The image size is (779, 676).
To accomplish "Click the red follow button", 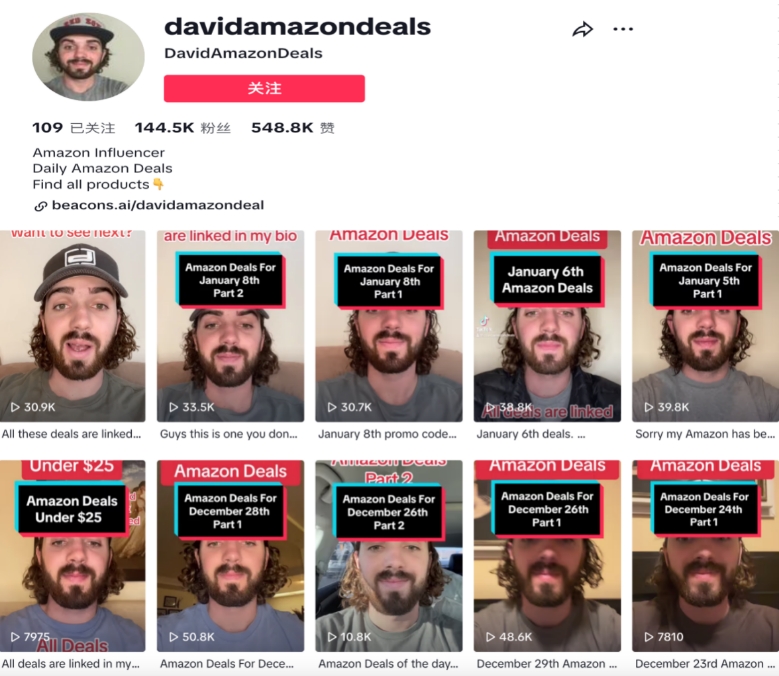I will [x=264, y=88].
